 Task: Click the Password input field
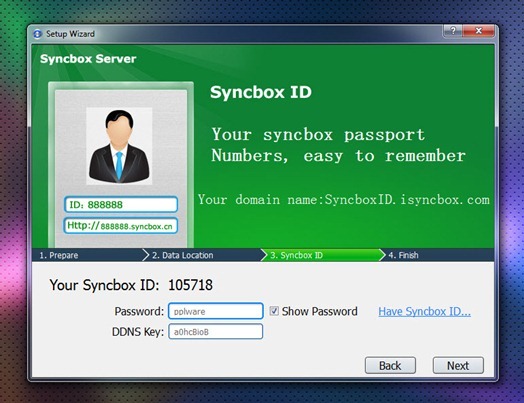pyautogui.click(x=216, y=311)
